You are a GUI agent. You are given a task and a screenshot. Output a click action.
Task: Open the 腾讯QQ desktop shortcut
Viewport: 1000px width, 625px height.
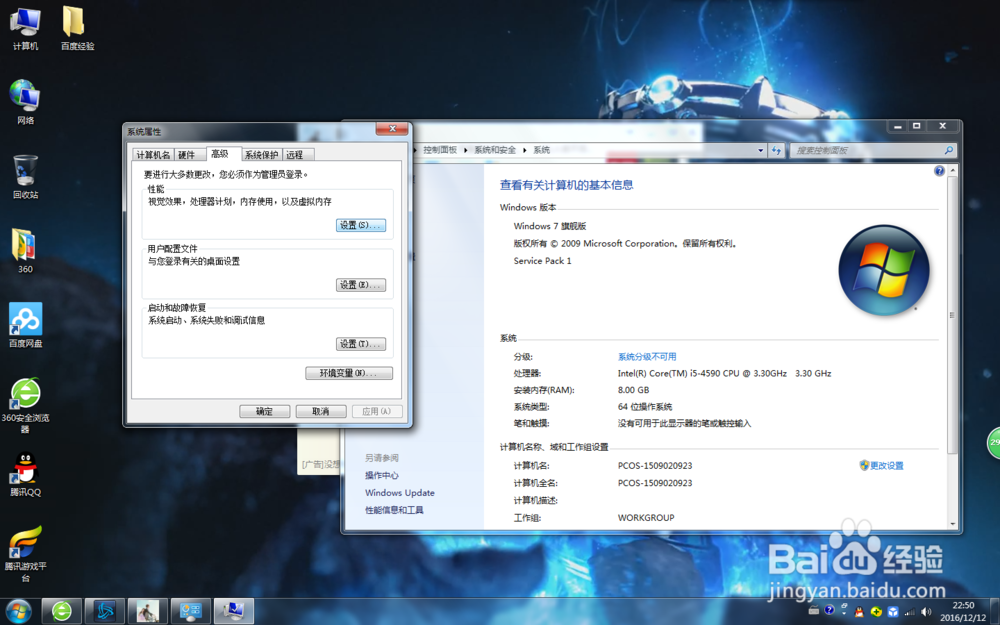[x=25, y=474]
